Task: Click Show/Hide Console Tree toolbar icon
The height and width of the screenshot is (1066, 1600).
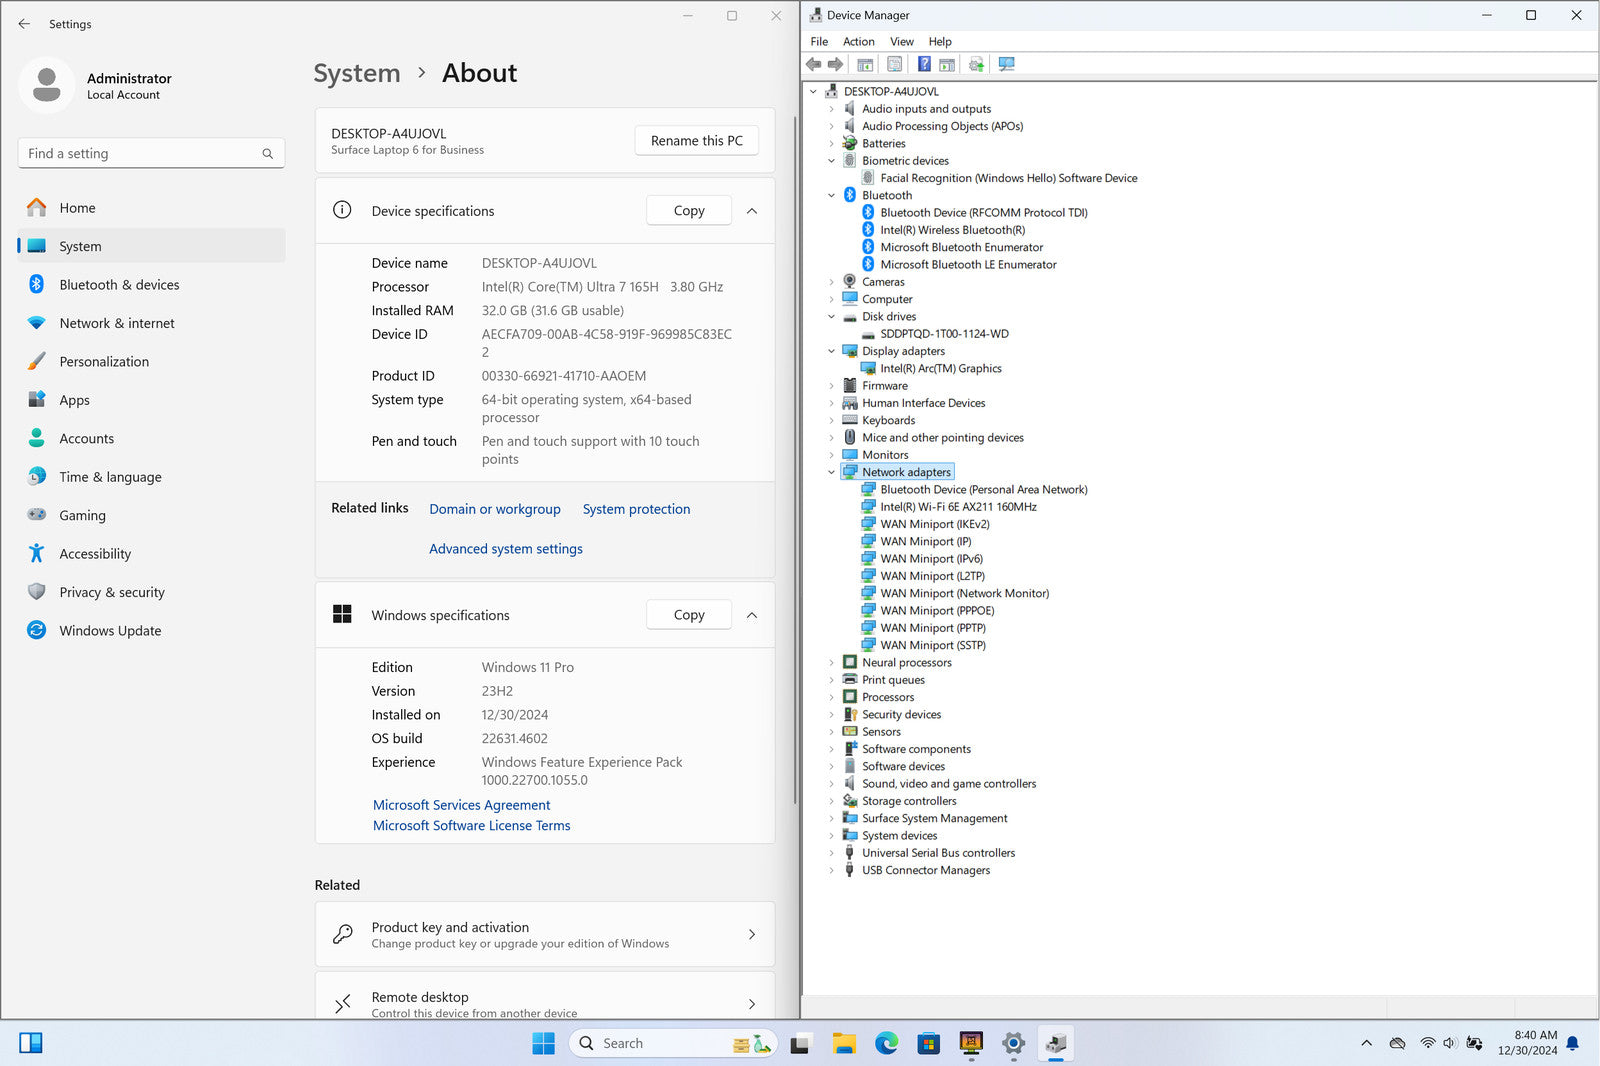Action: [x=865, y=64]
